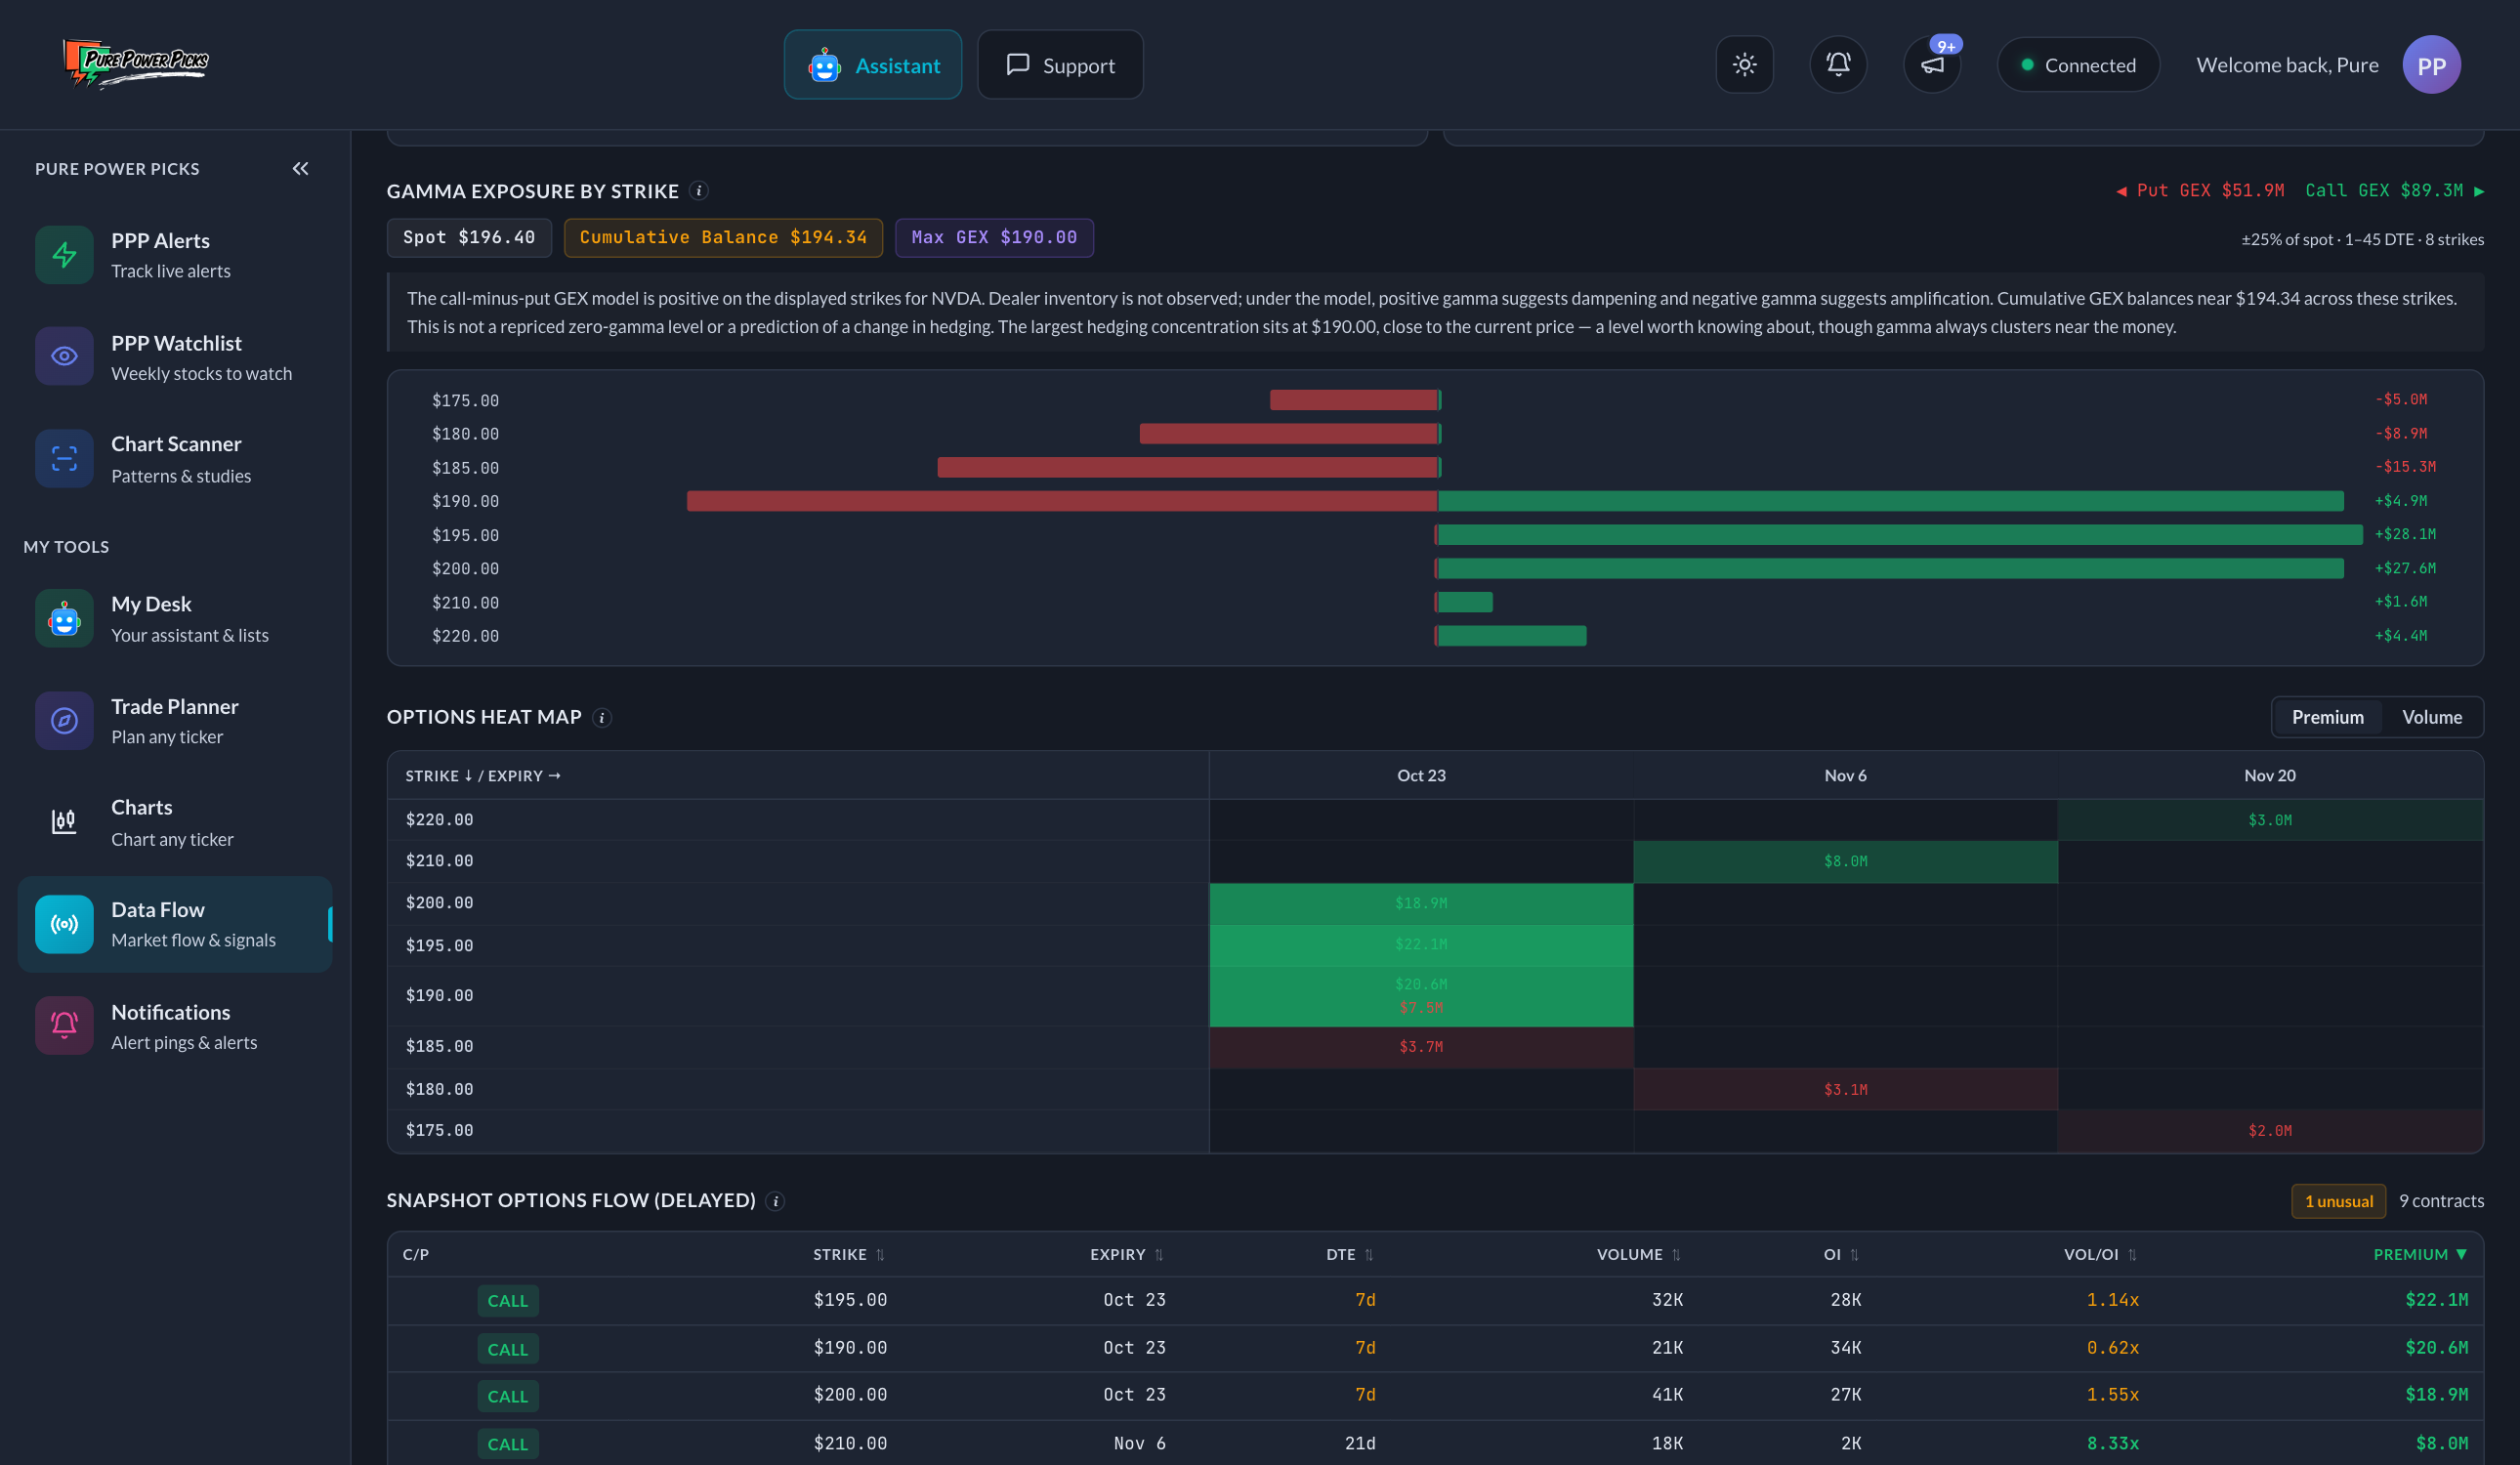Click Cumulative Balance $194.34 chip

(723, 238)
